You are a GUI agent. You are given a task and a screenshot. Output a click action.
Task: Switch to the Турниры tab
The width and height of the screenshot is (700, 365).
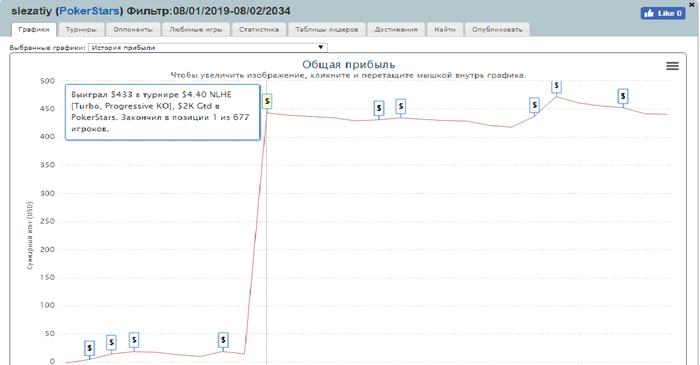pyautogui.click(x=81, y=29)
